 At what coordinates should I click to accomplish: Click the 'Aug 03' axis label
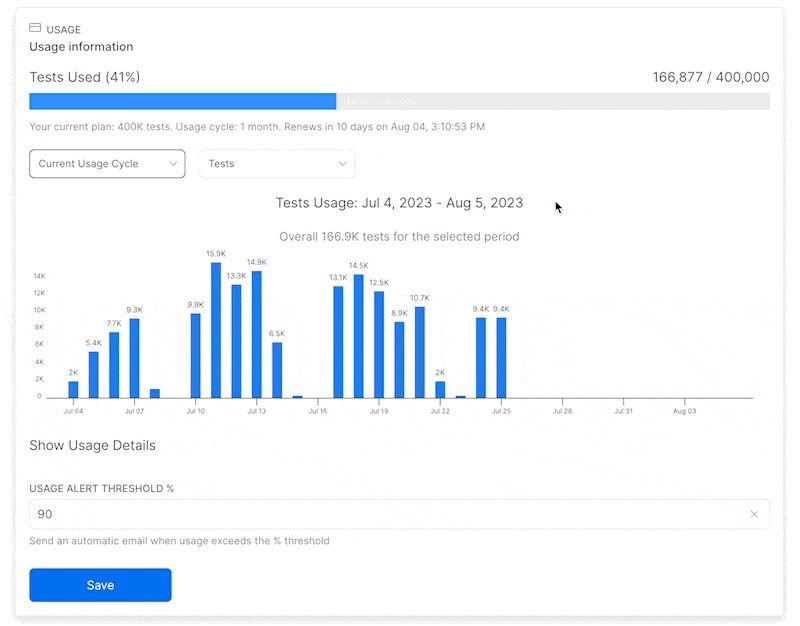point(684,411)
